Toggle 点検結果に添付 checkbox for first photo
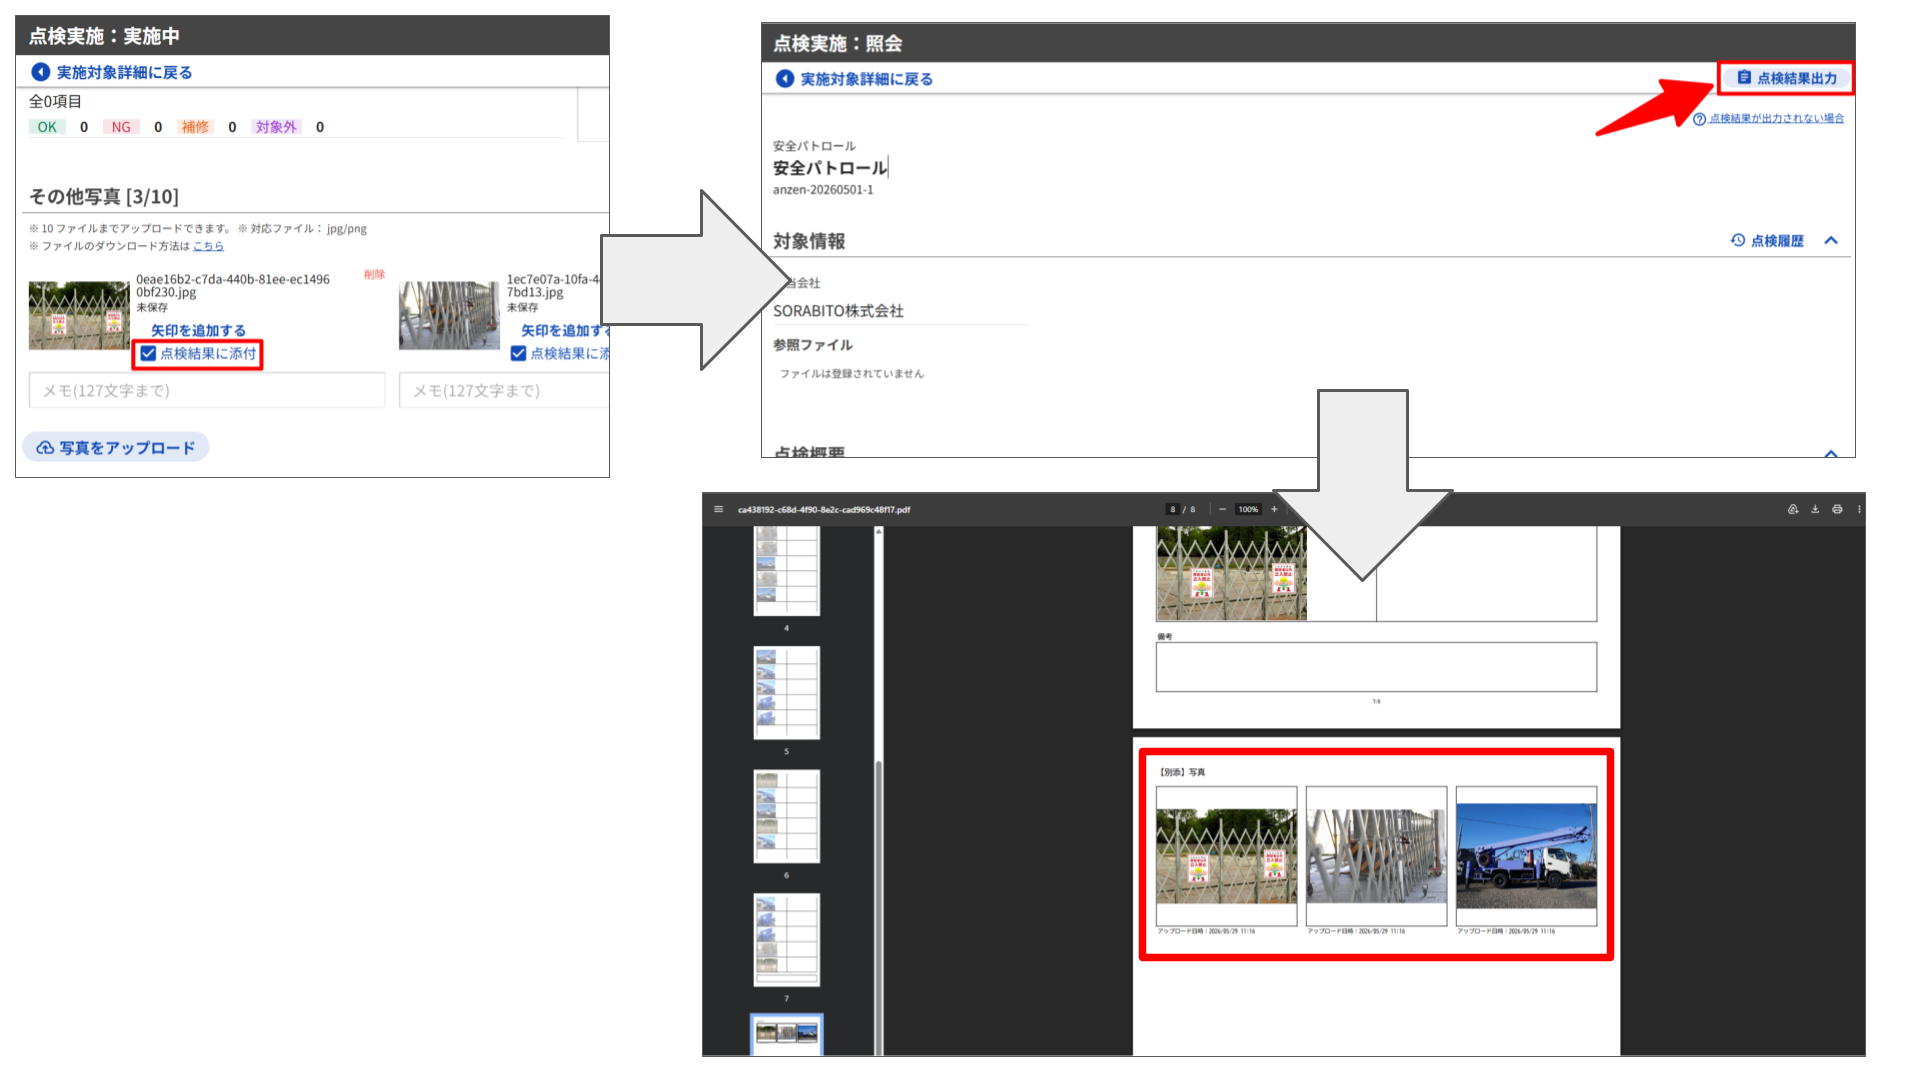Viewport: 1920px width, 1080px height. click(x=148, y=353)
